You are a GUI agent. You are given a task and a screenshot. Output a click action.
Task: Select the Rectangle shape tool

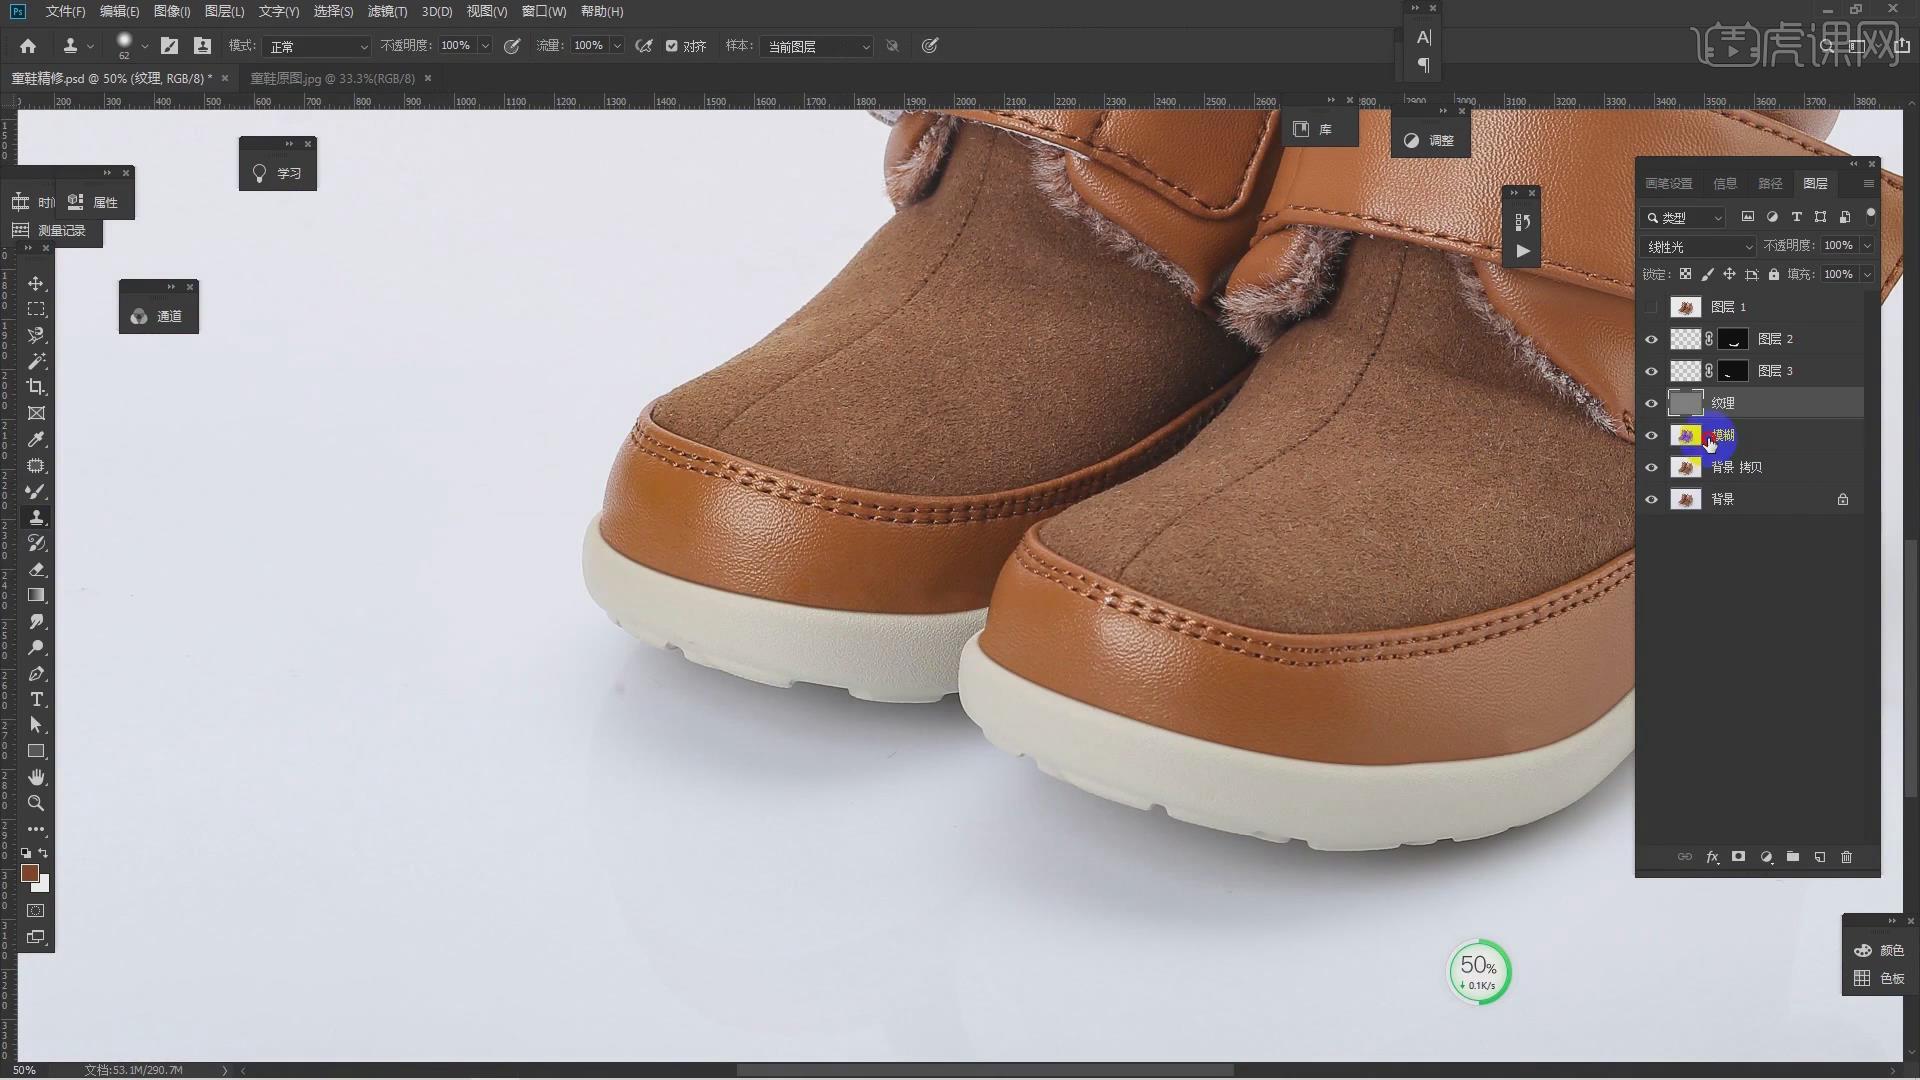coord(36,751)
